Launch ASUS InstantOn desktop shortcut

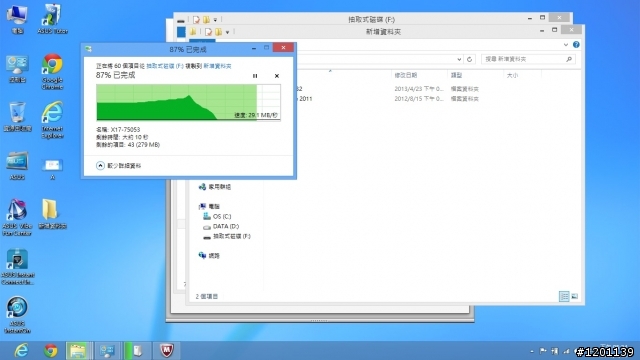(17, 315)
